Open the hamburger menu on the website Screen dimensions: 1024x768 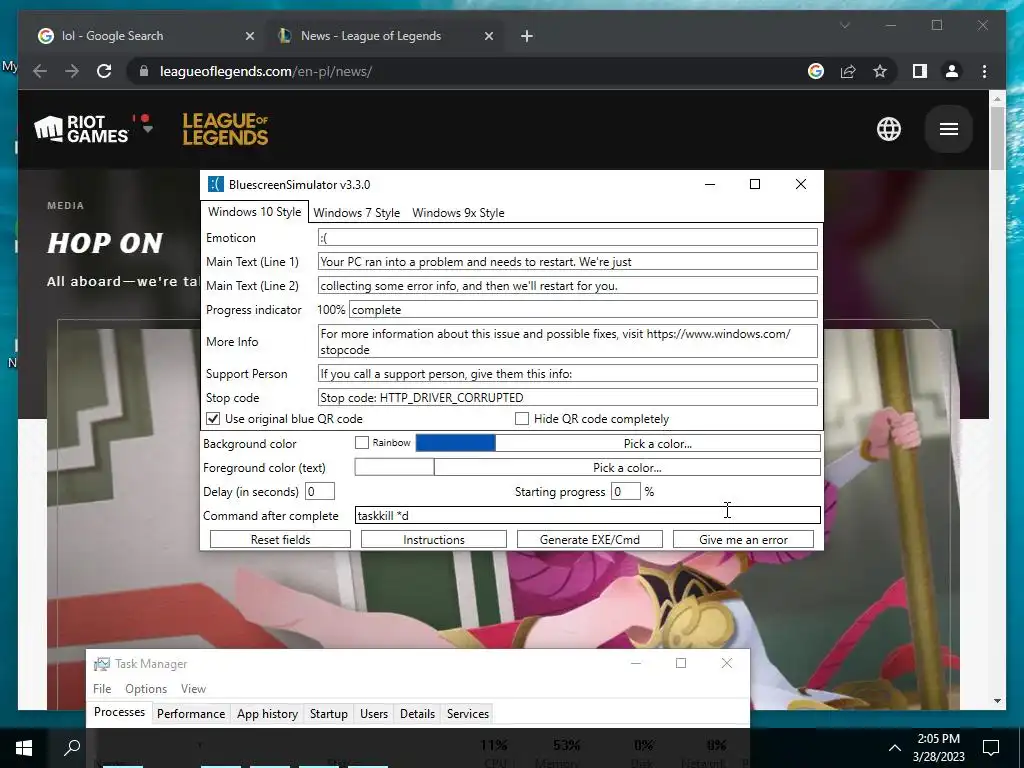(949, 129)
